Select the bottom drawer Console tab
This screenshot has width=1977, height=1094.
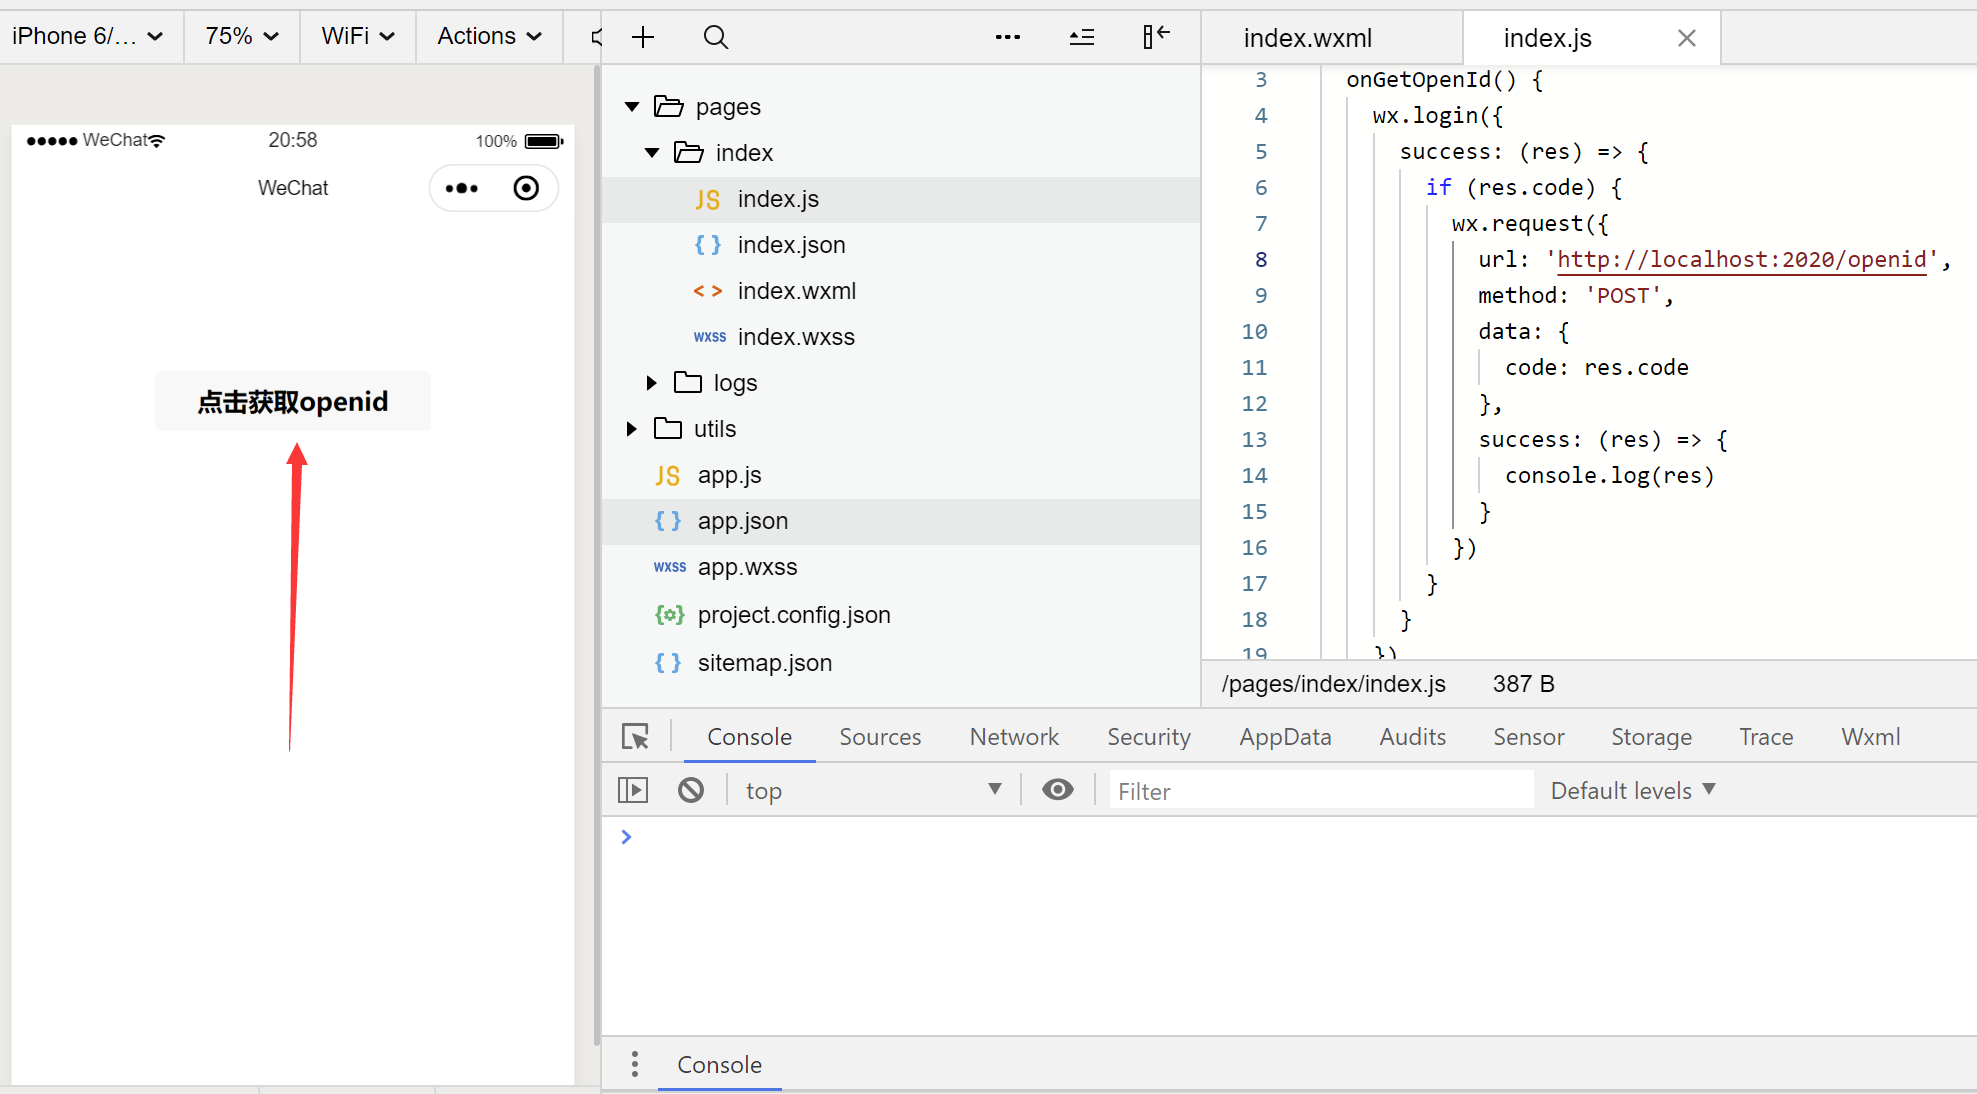tap(719, 1064)
